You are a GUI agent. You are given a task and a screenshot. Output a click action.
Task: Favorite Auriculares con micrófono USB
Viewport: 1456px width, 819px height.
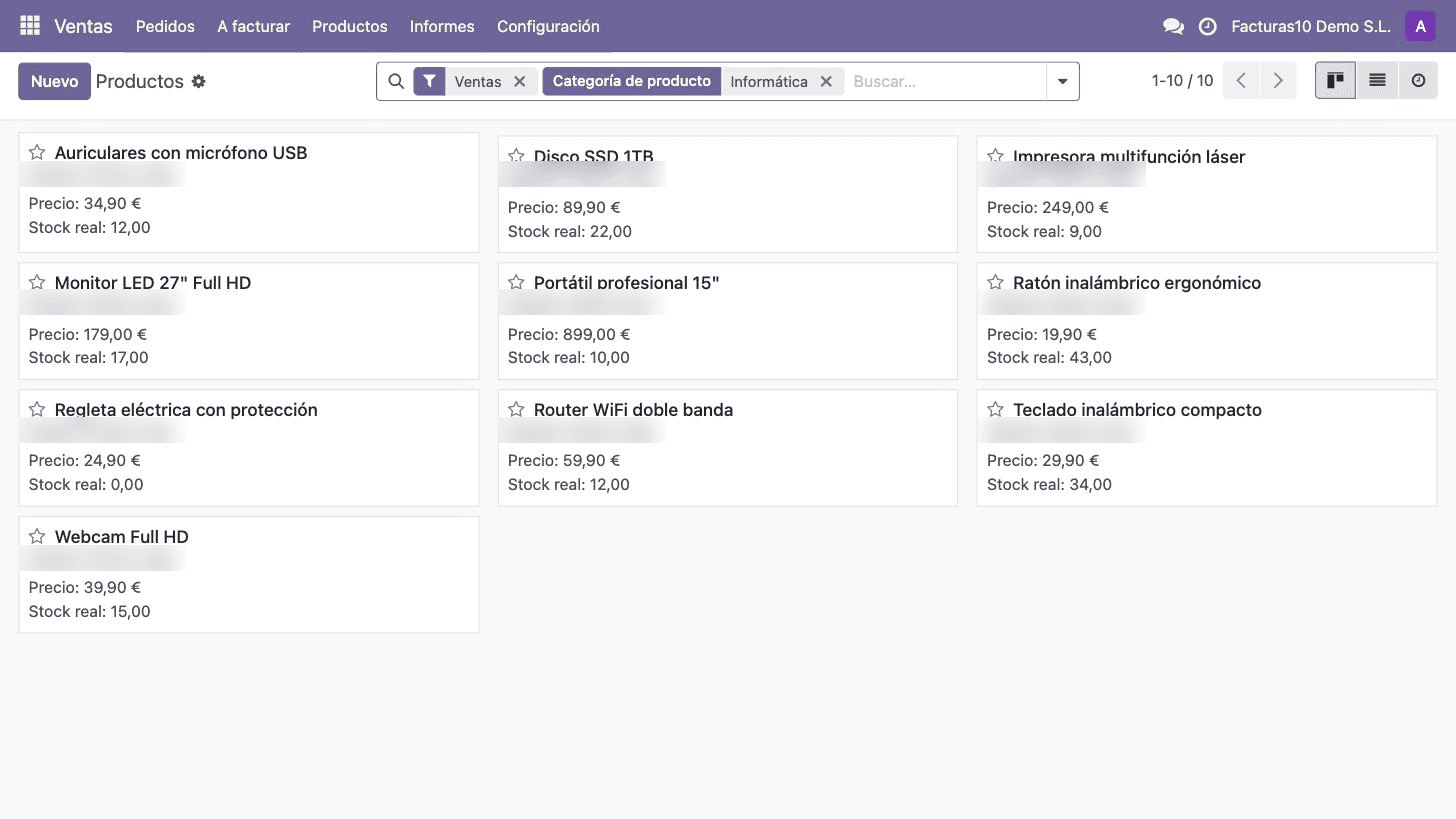tap(37, 152)
